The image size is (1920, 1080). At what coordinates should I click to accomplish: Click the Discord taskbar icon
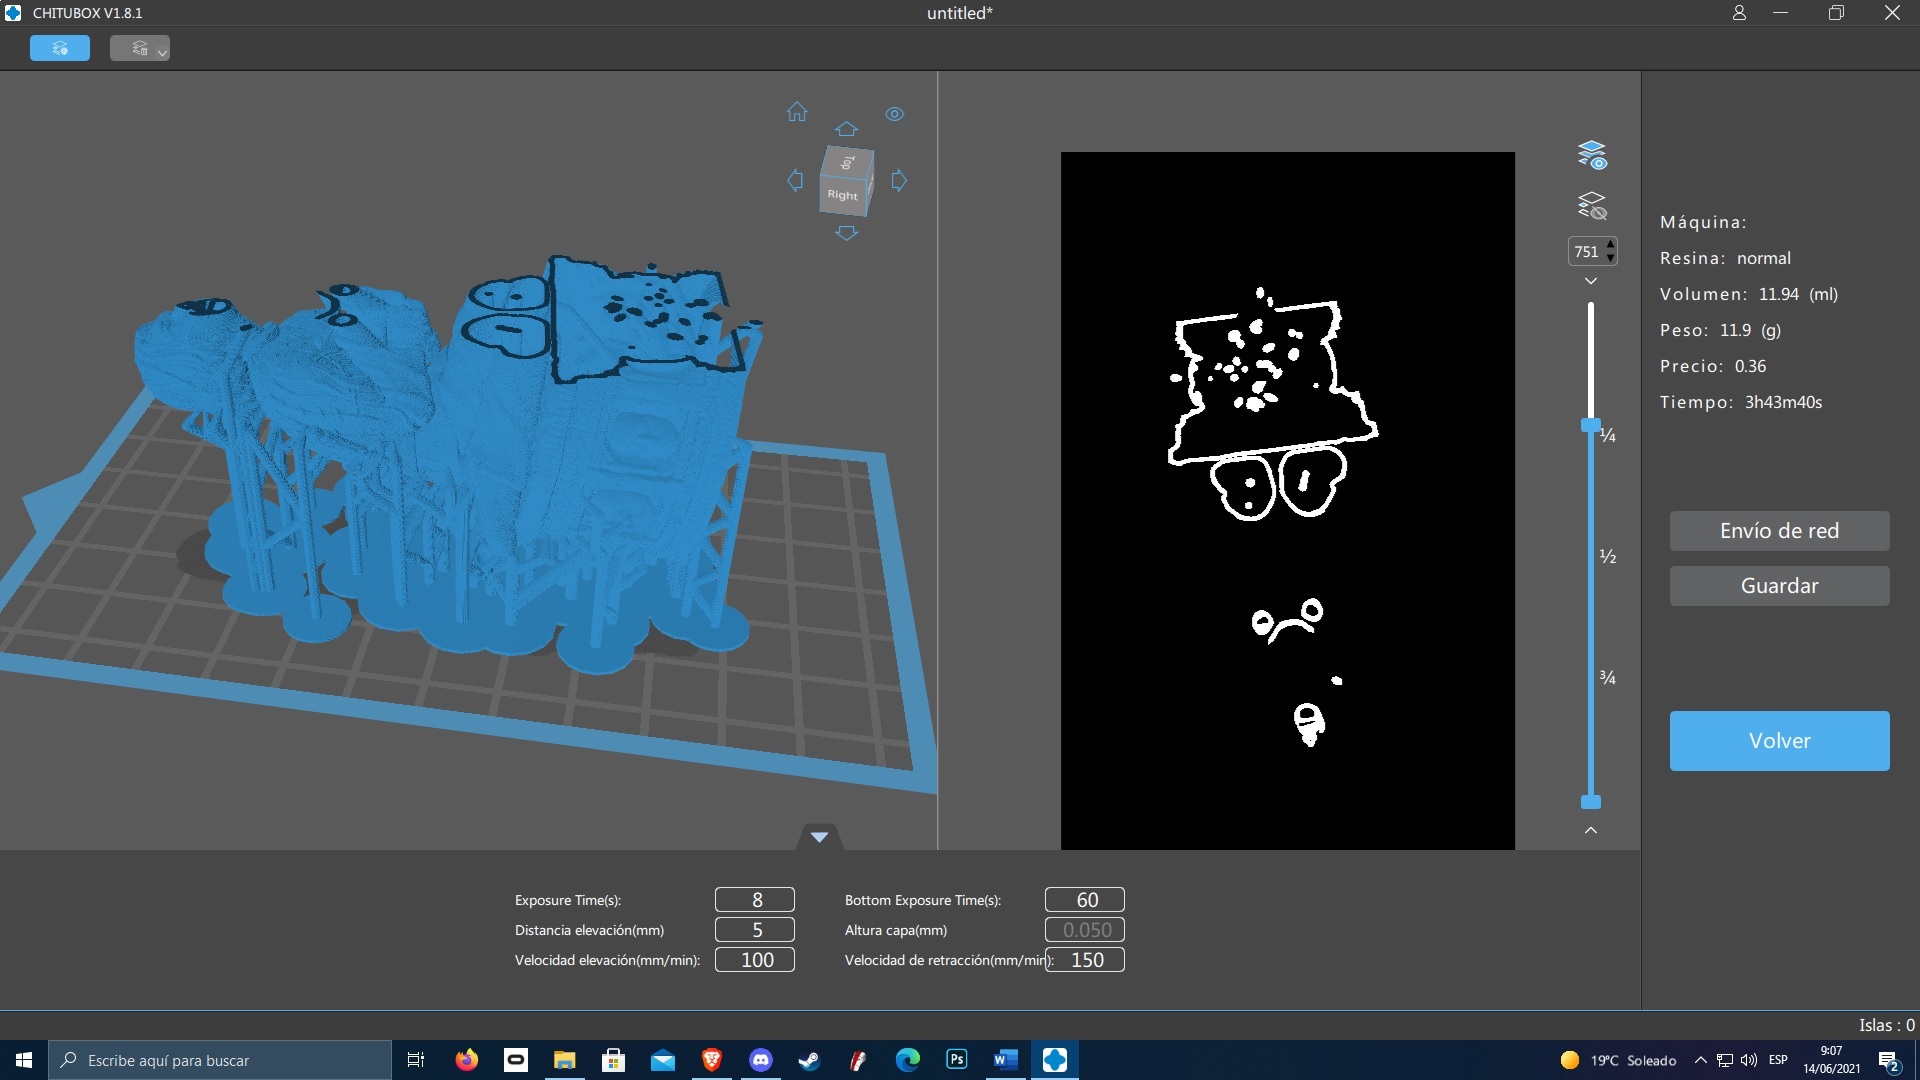point(761,1058)
